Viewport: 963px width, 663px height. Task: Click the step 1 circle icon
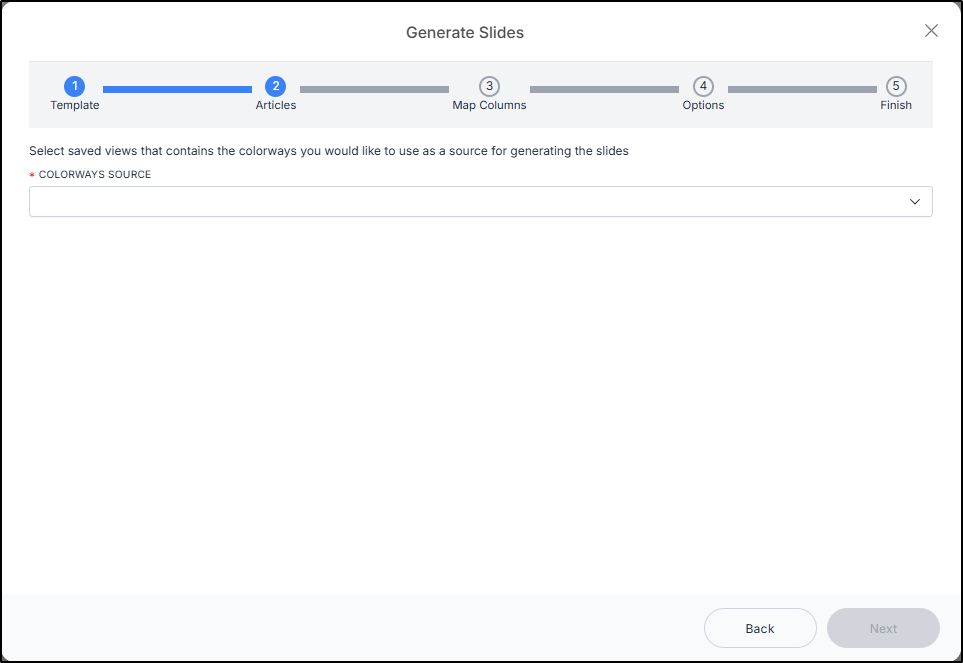[74, 86]
